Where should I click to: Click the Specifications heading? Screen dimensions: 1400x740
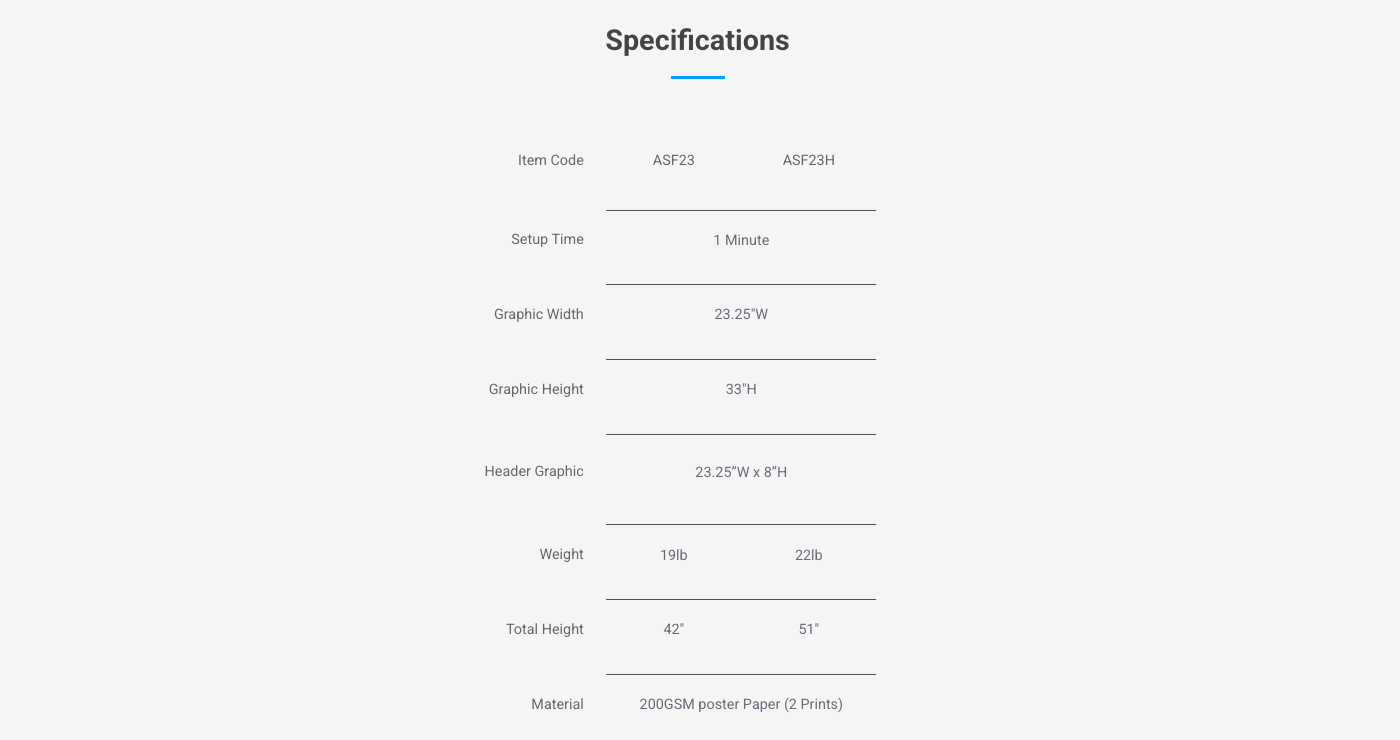click(697, 41)
